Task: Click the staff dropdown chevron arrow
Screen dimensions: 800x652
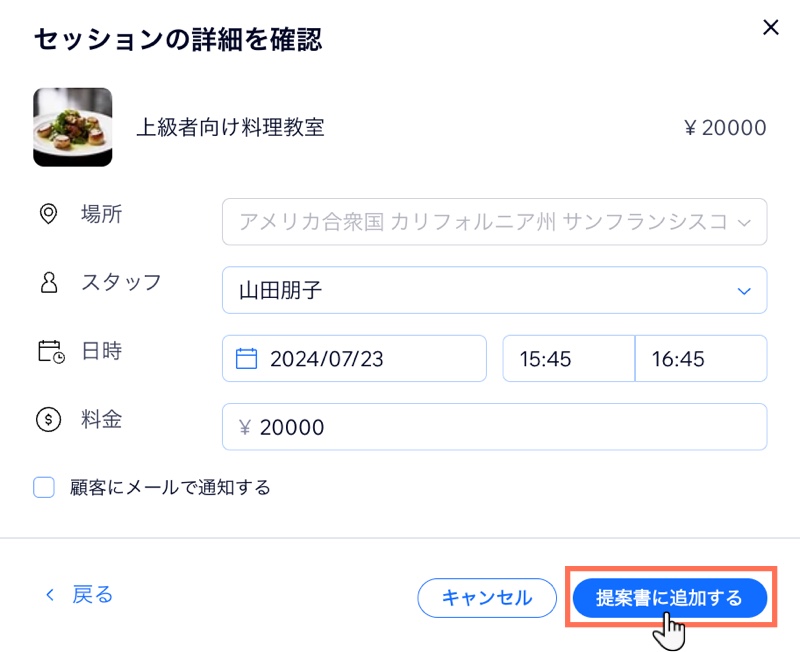Action: point(743,290)
